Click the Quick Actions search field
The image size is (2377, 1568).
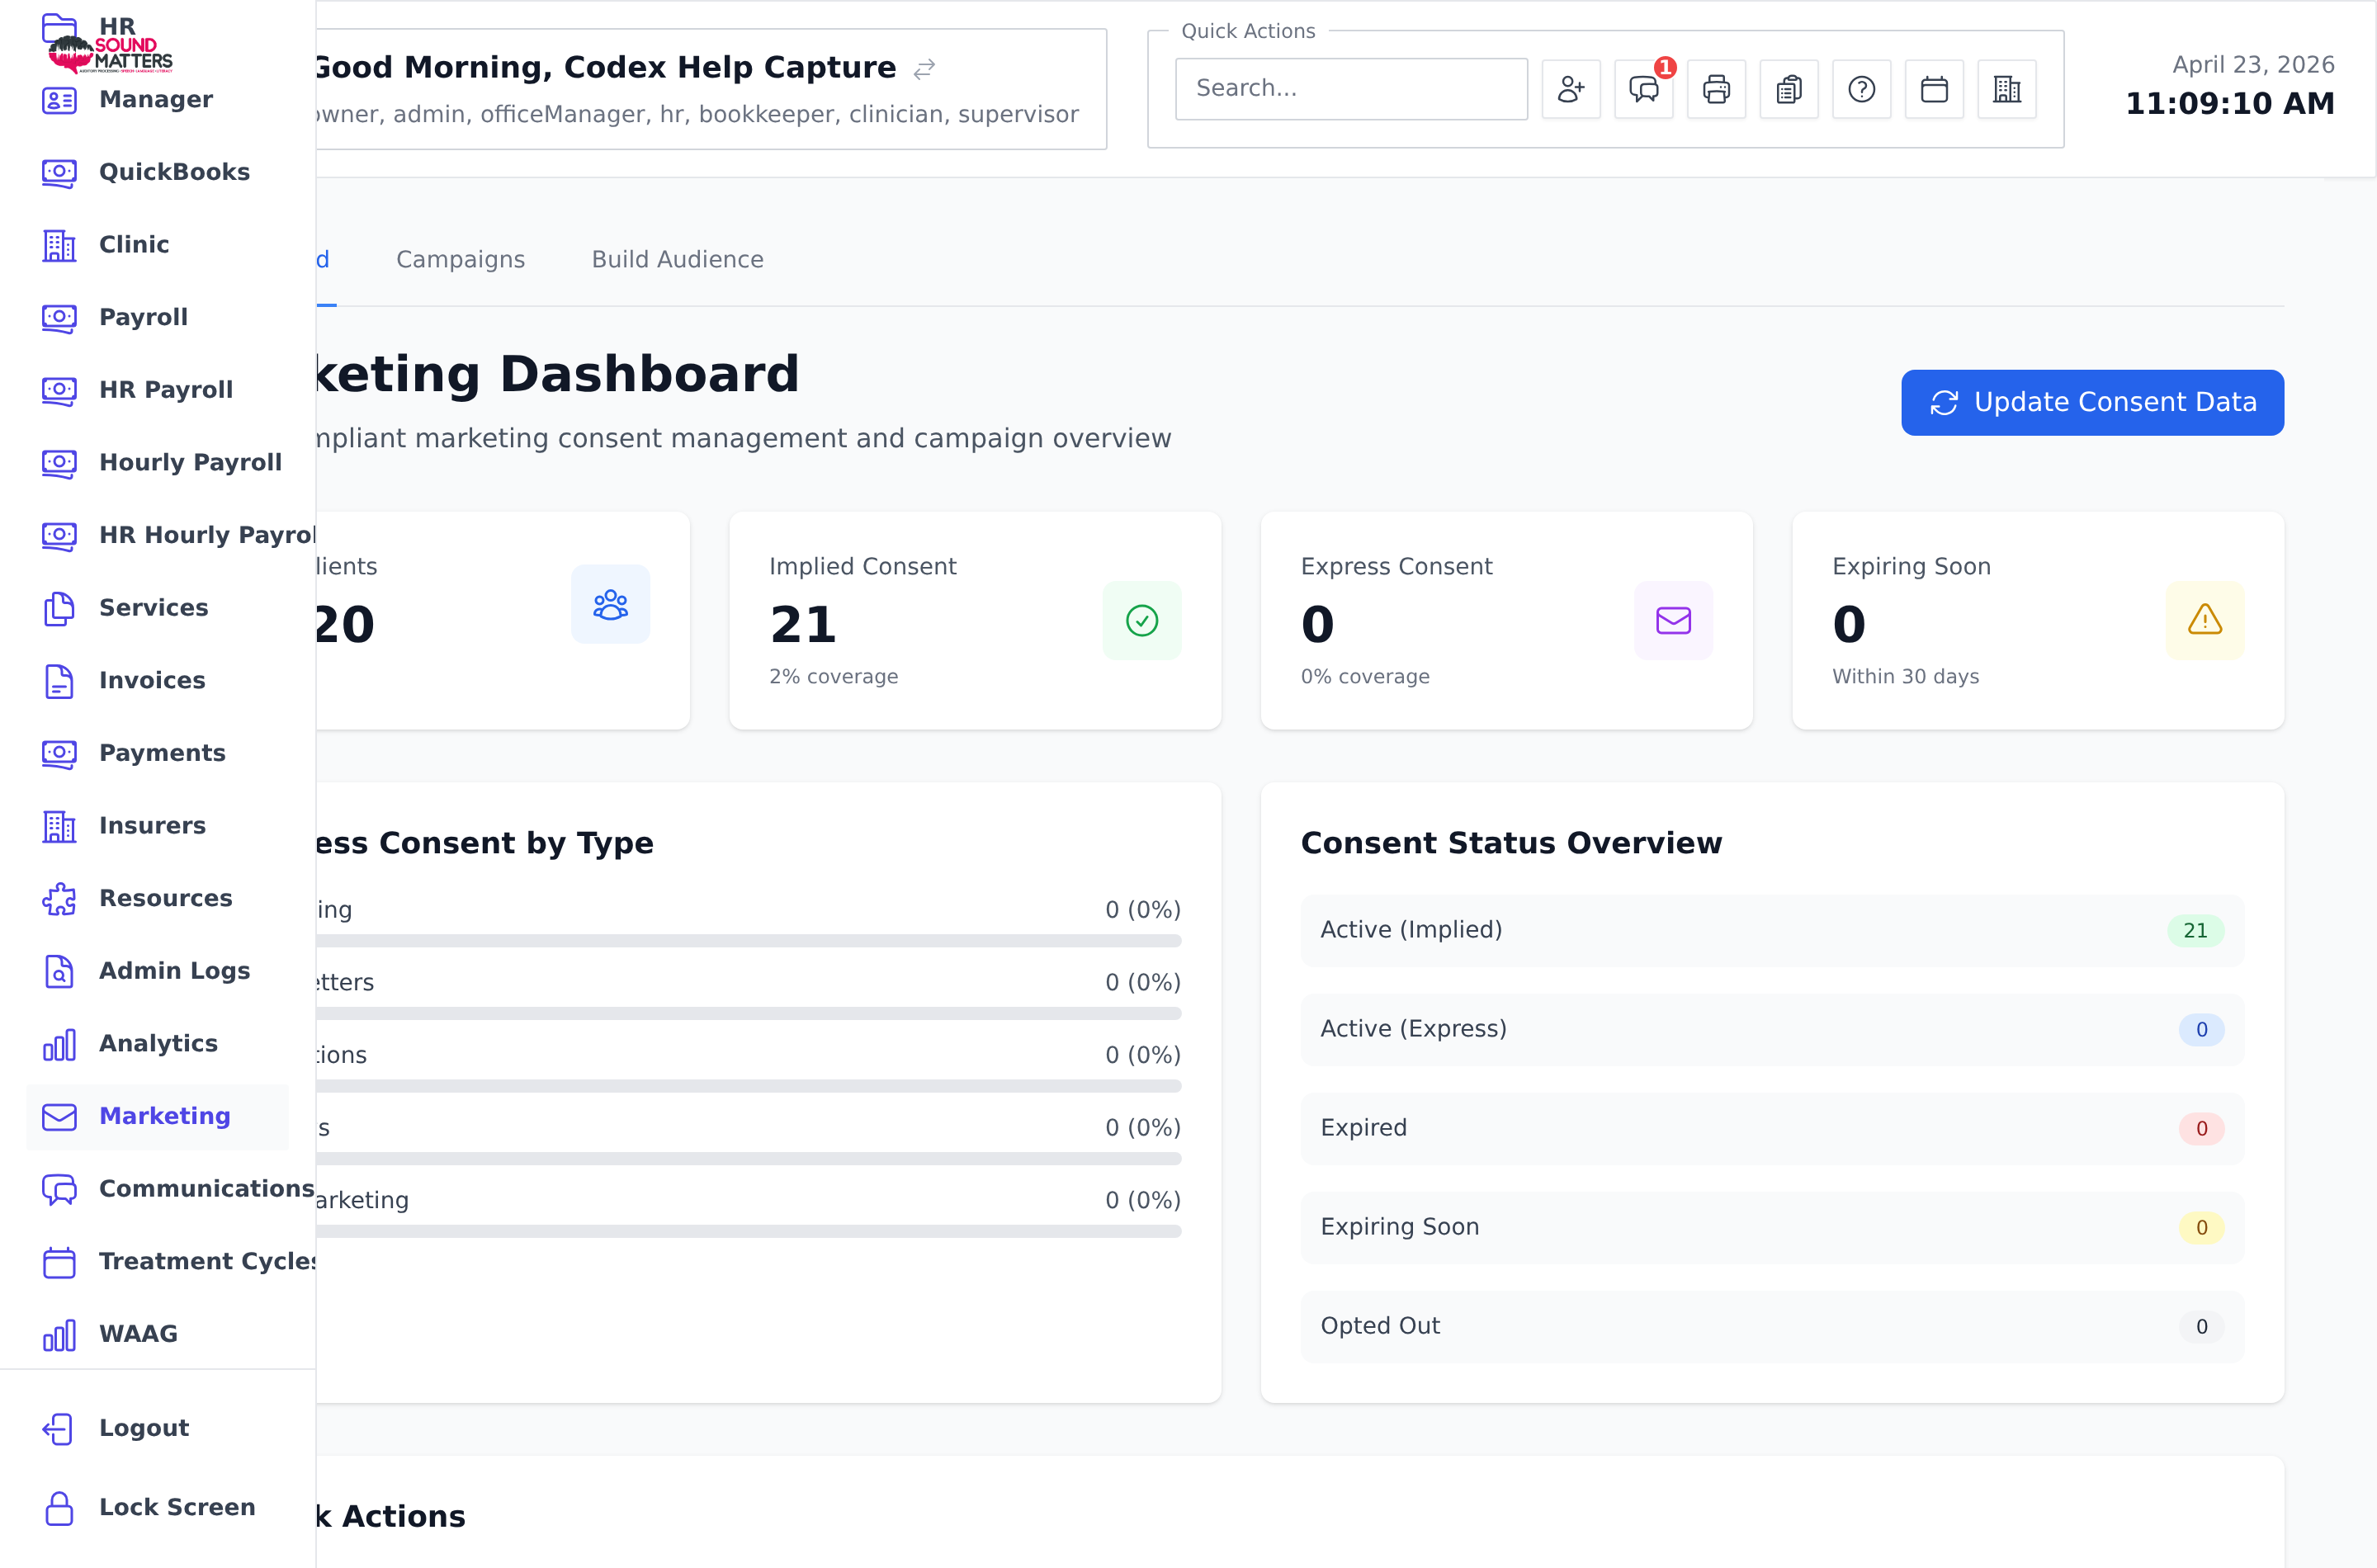1351,89
